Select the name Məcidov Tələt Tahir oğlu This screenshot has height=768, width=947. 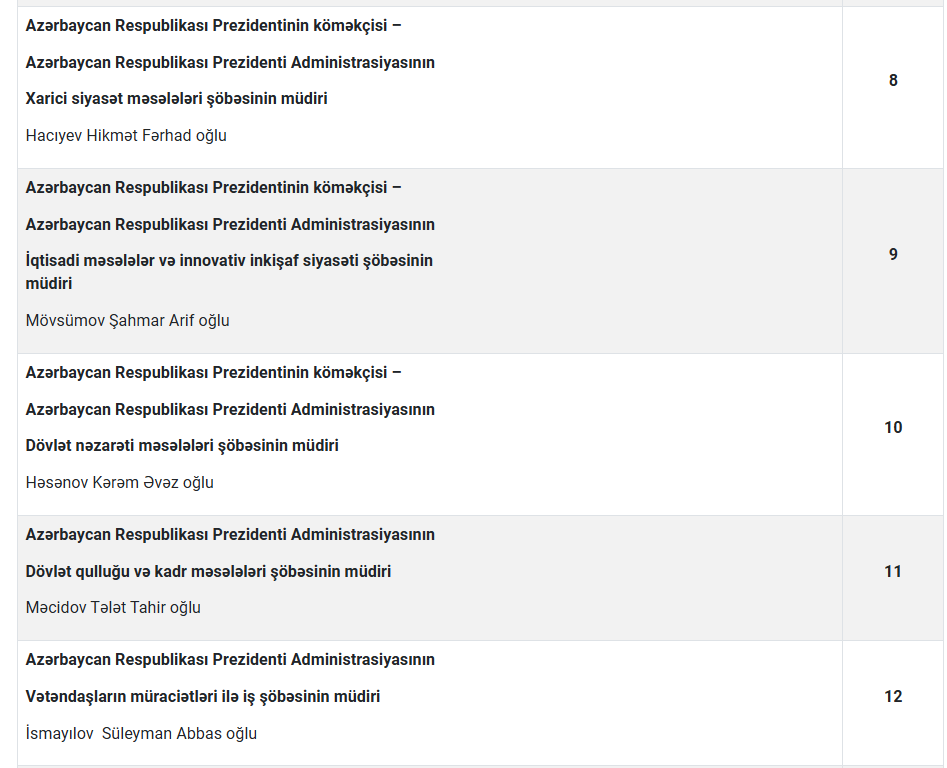click(113, 607)
